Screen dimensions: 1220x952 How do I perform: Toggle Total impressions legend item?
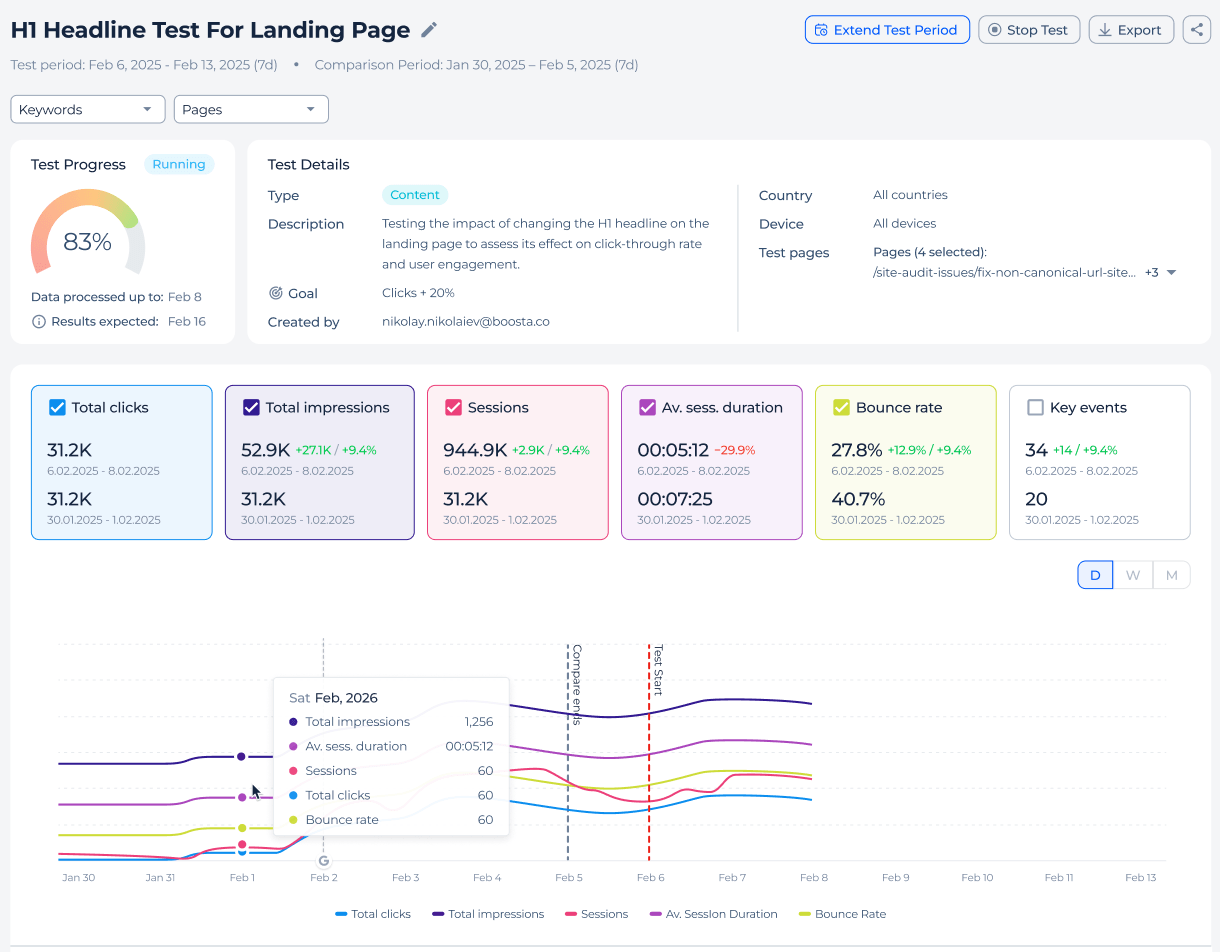pos(488,914)
